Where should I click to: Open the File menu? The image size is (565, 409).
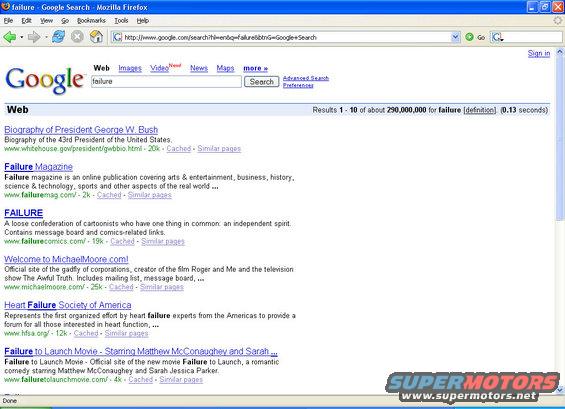point(8,21)
